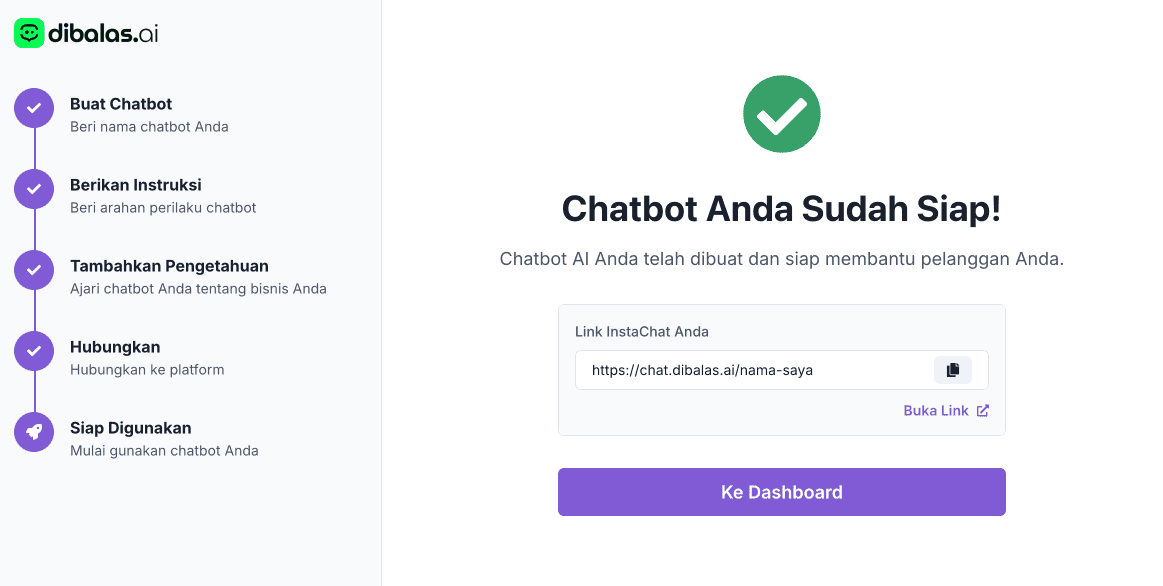Click the Hubungkan step label

[x=115, y=347]
